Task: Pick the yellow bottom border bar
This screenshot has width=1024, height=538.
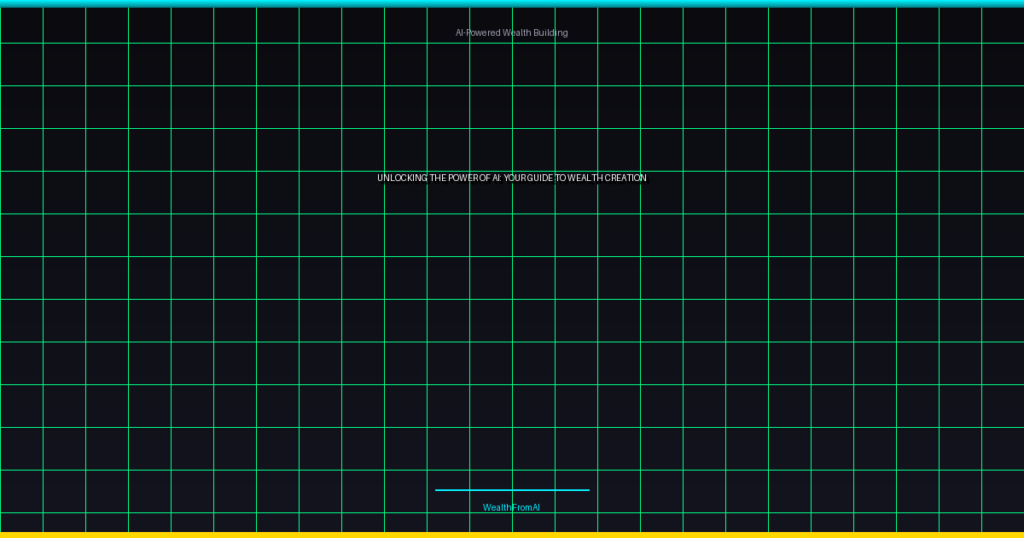Action: point(512,534)
